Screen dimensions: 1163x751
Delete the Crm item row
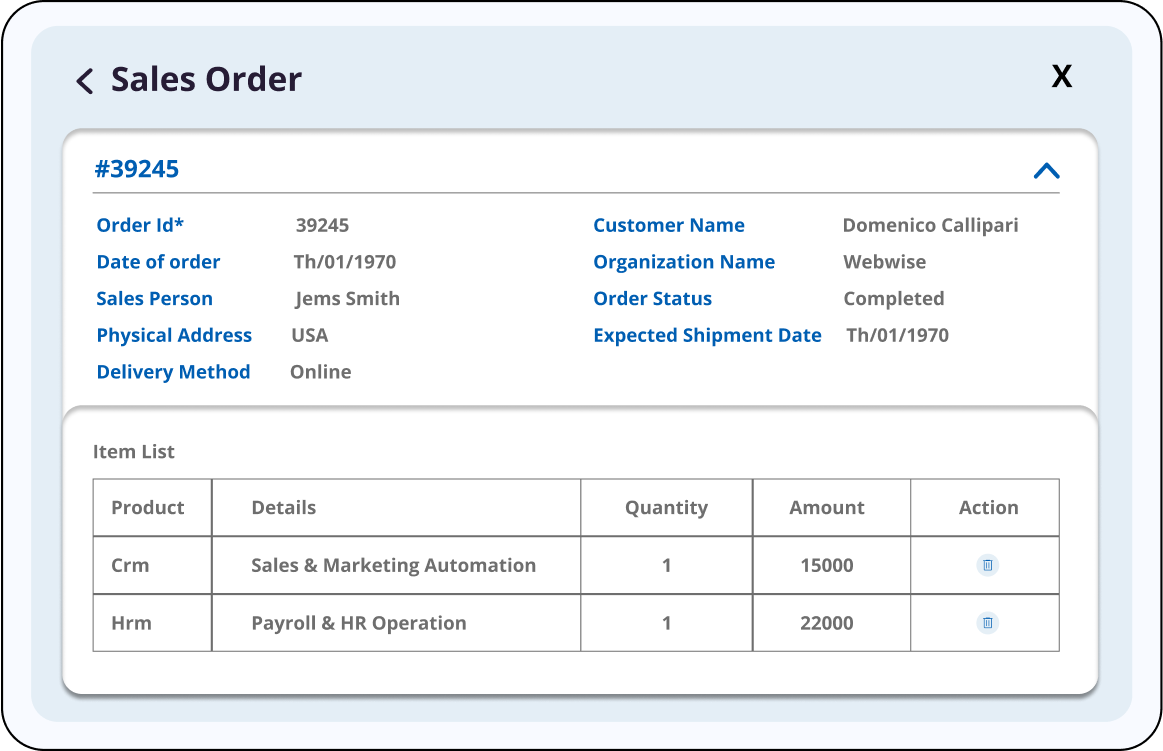pyautogui.click(x=987, y=565)
